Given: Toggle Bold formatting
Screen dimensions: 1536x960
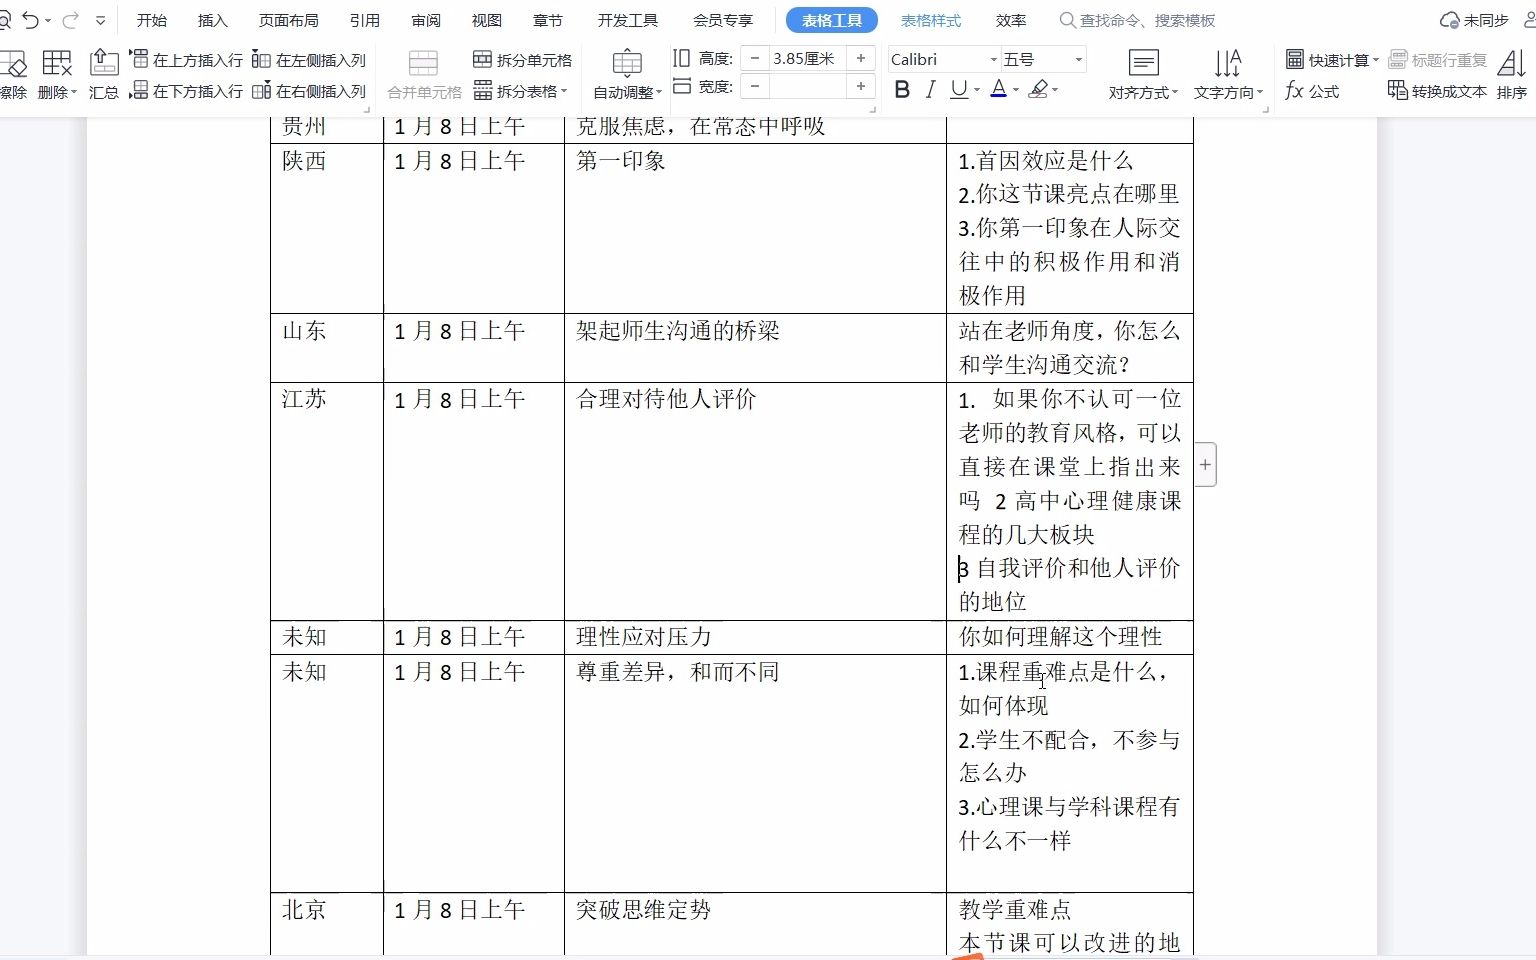Looking at the screenshot, I should click(902, 90).
